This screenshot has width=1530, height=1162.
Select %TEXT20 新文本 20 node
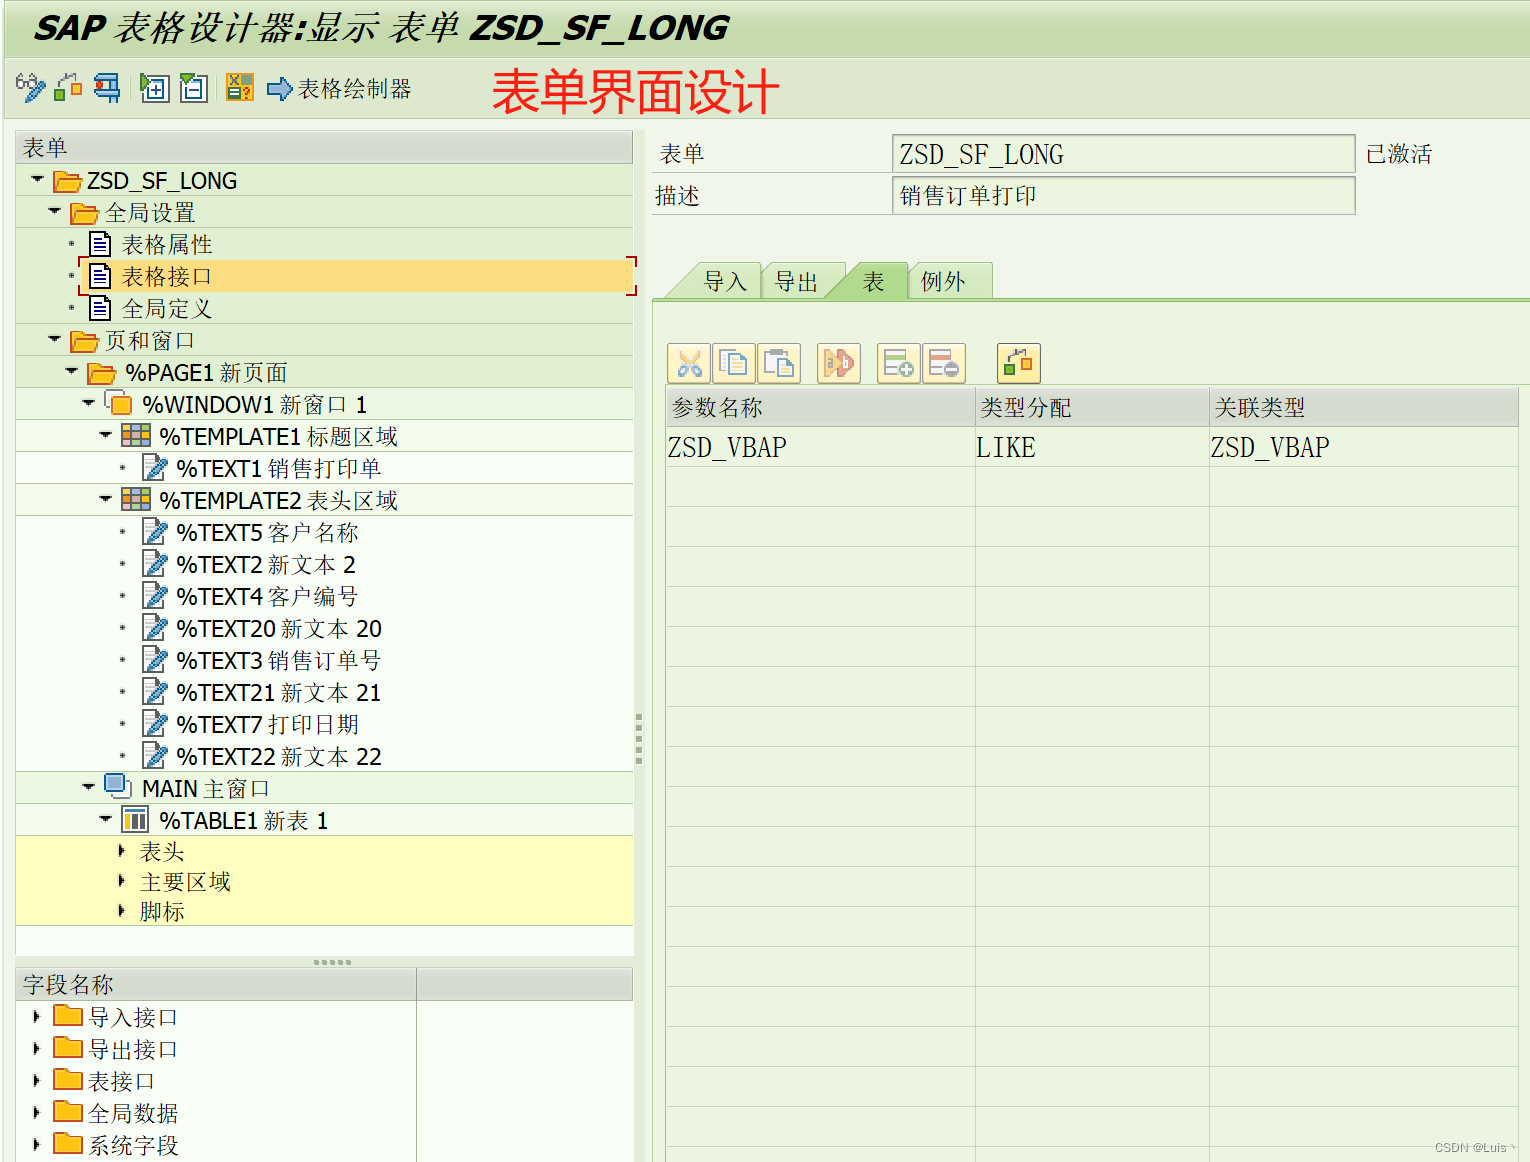tap(279, 629)
